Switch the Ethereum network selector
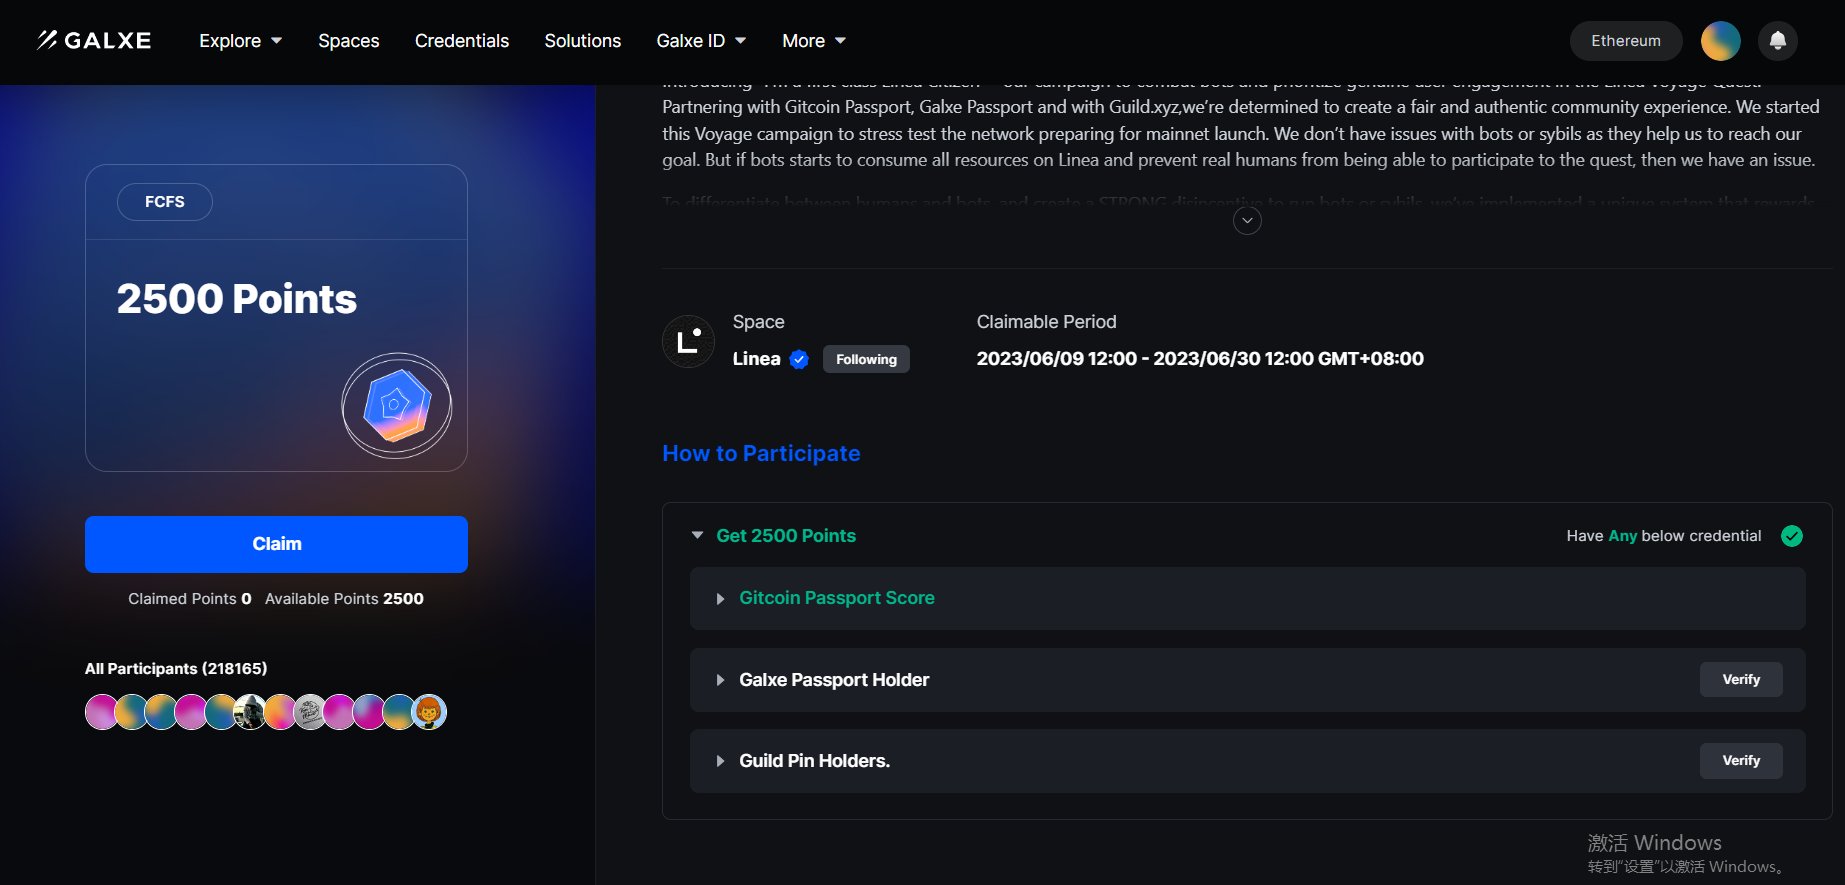Viewport: 1845px width, 885px height. [x=1626, y=41]
